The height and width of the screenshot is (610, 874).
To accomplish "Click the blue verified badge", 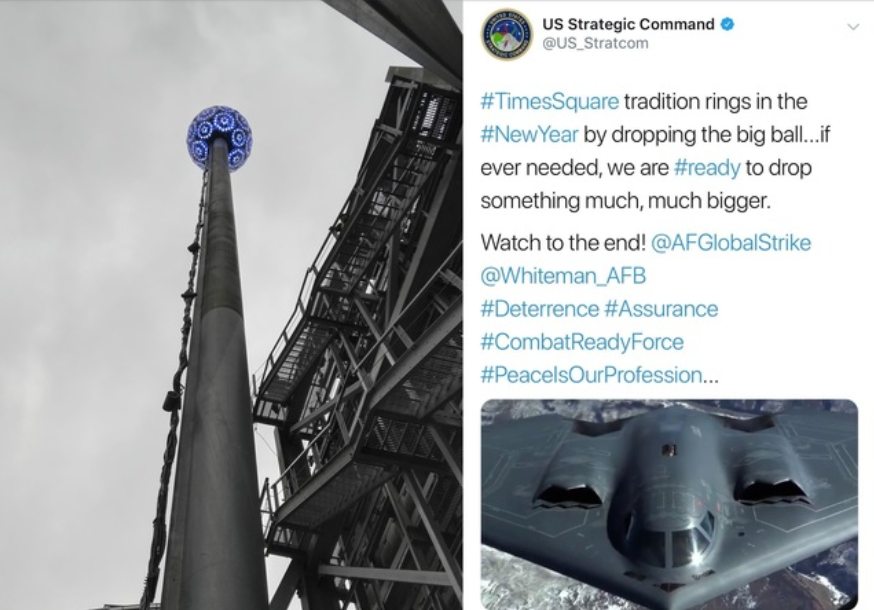I will tap(727, 25).
